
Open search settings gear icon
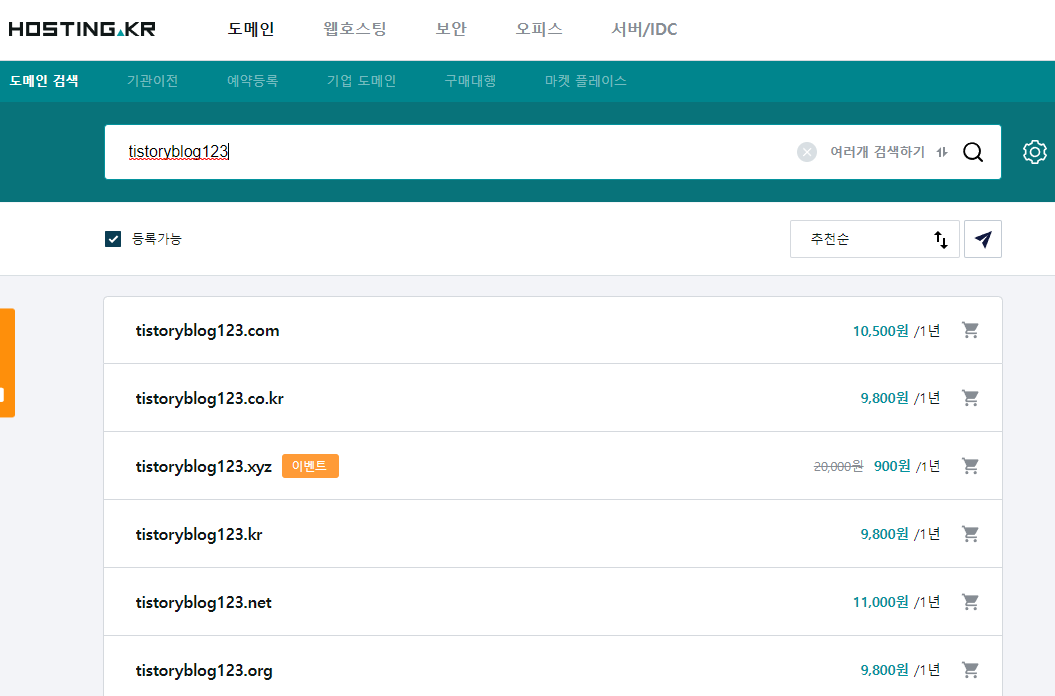click(x=1035, y=152)
